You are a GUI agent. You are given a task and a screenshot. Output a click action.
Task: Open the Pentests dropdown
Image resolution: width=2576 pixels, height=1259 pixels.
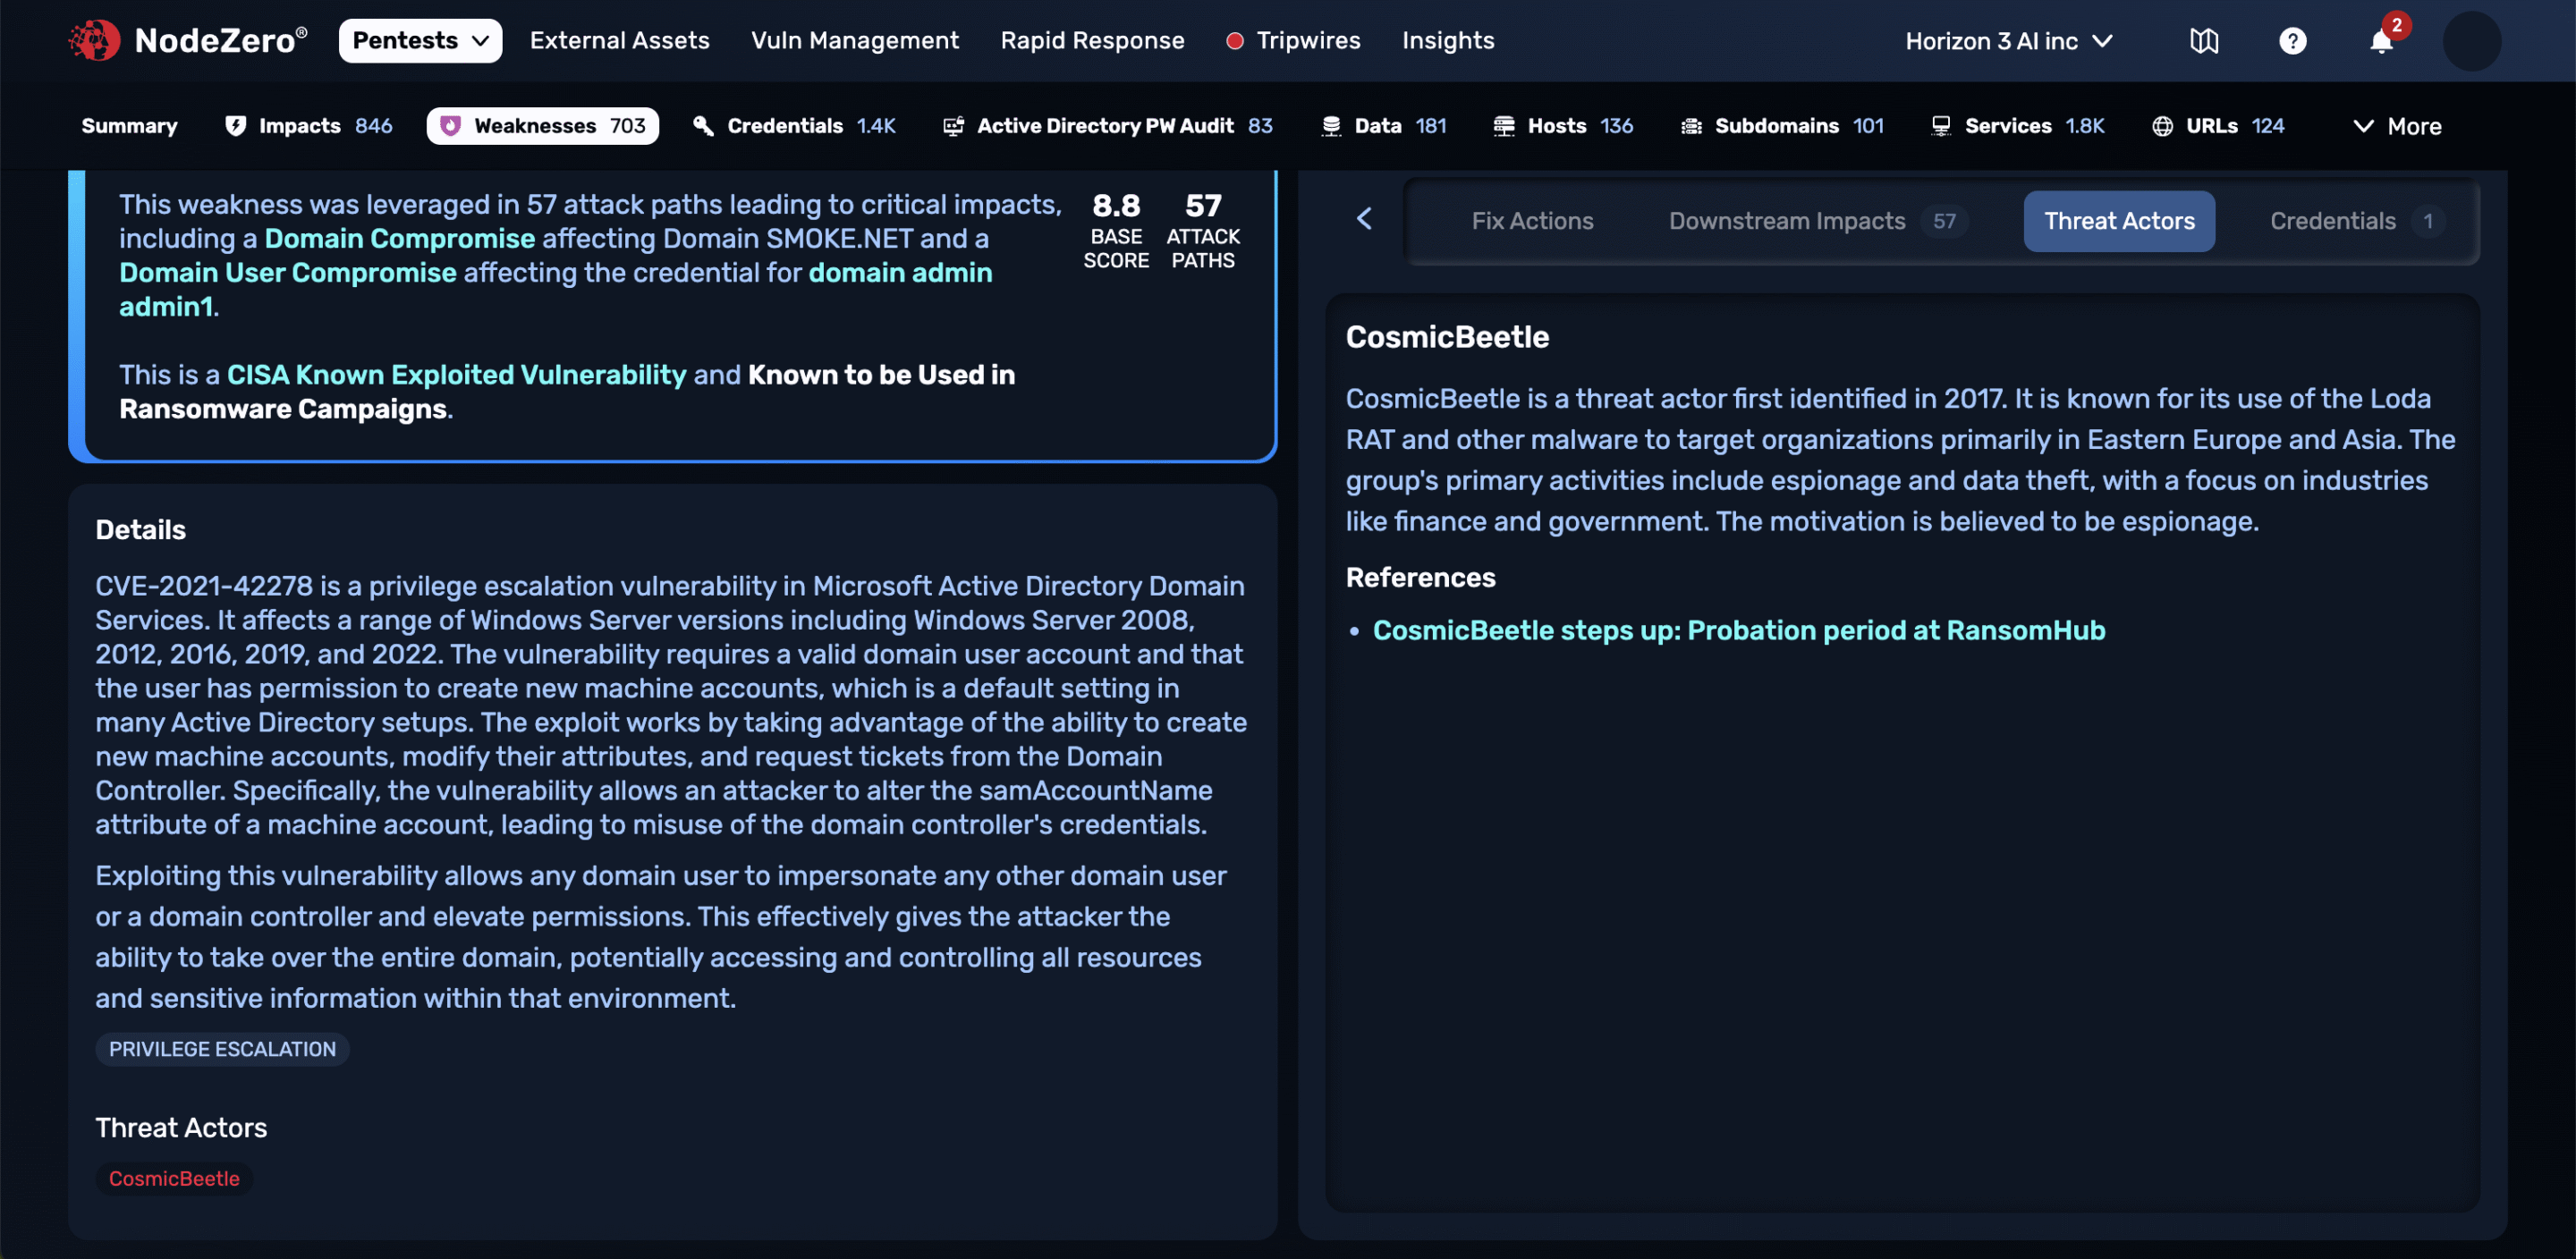[x=420, y=41]
